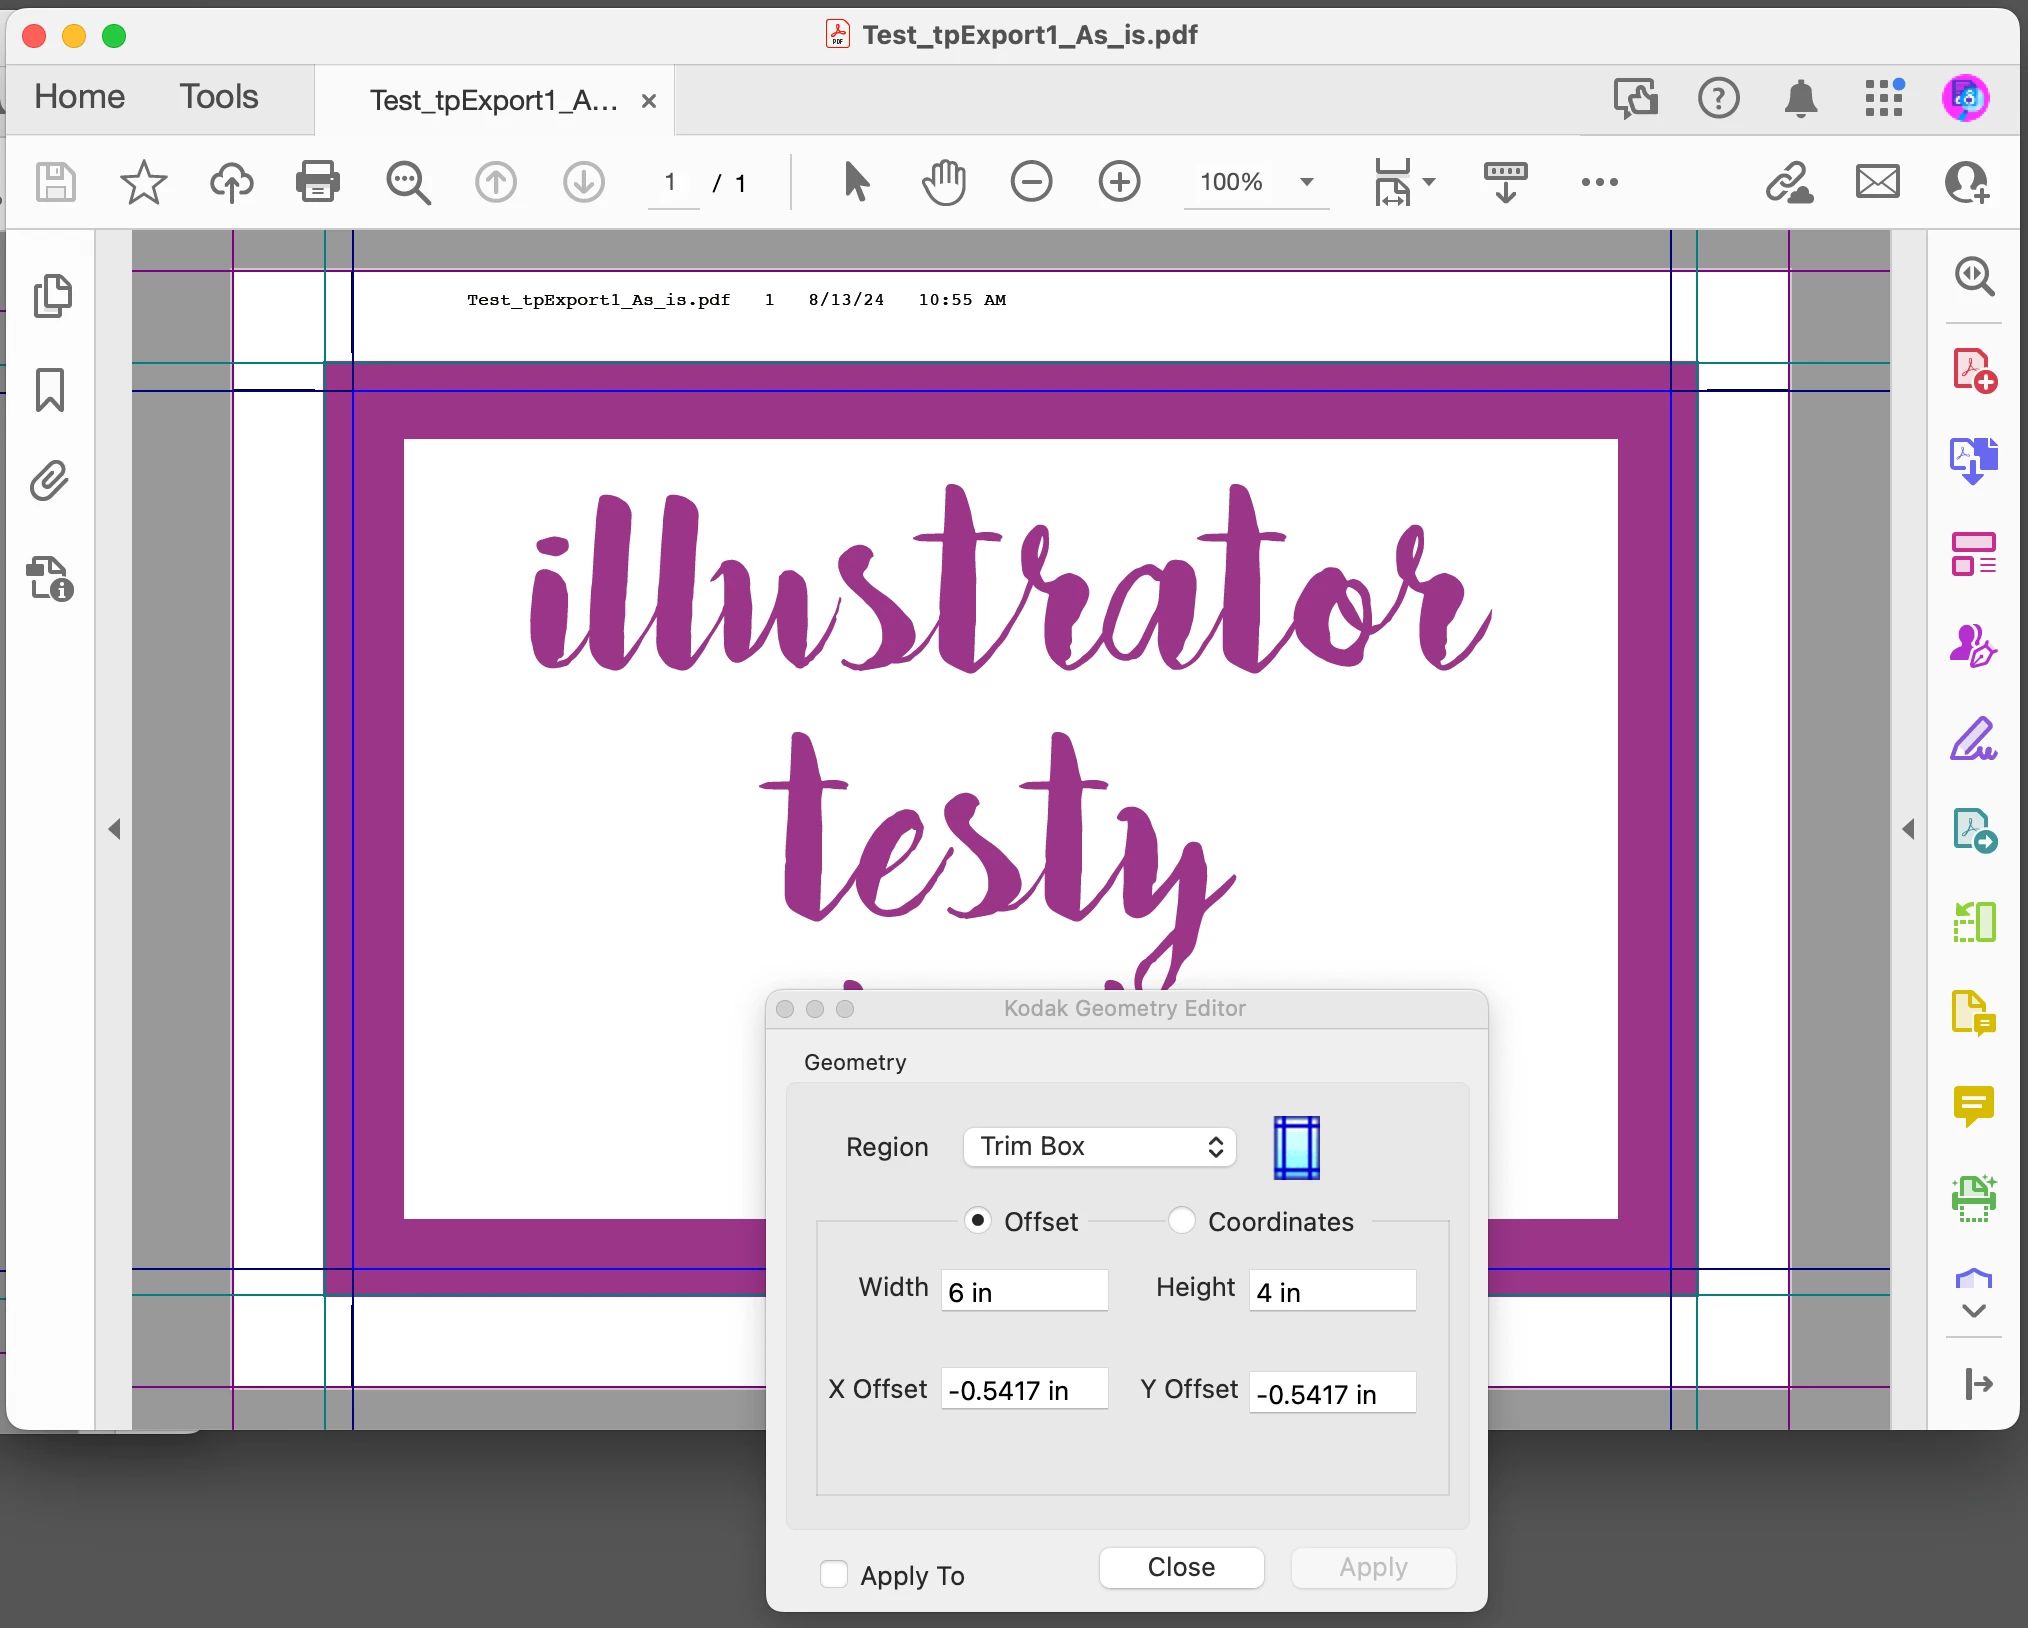Click the X Offset input field
The image size is (2028, 1628).
tap(1023, 1389)
